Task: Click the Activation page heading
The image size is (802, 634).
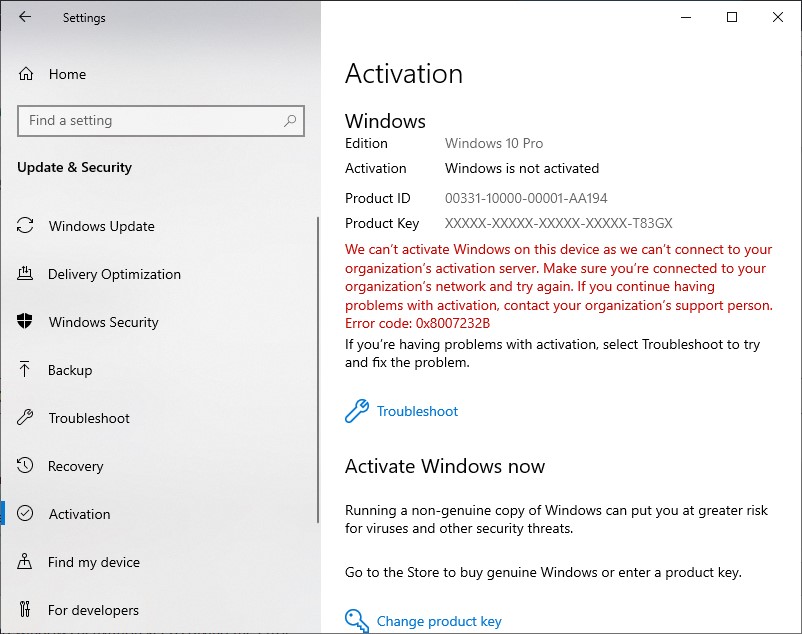Action: click(404, 74)
